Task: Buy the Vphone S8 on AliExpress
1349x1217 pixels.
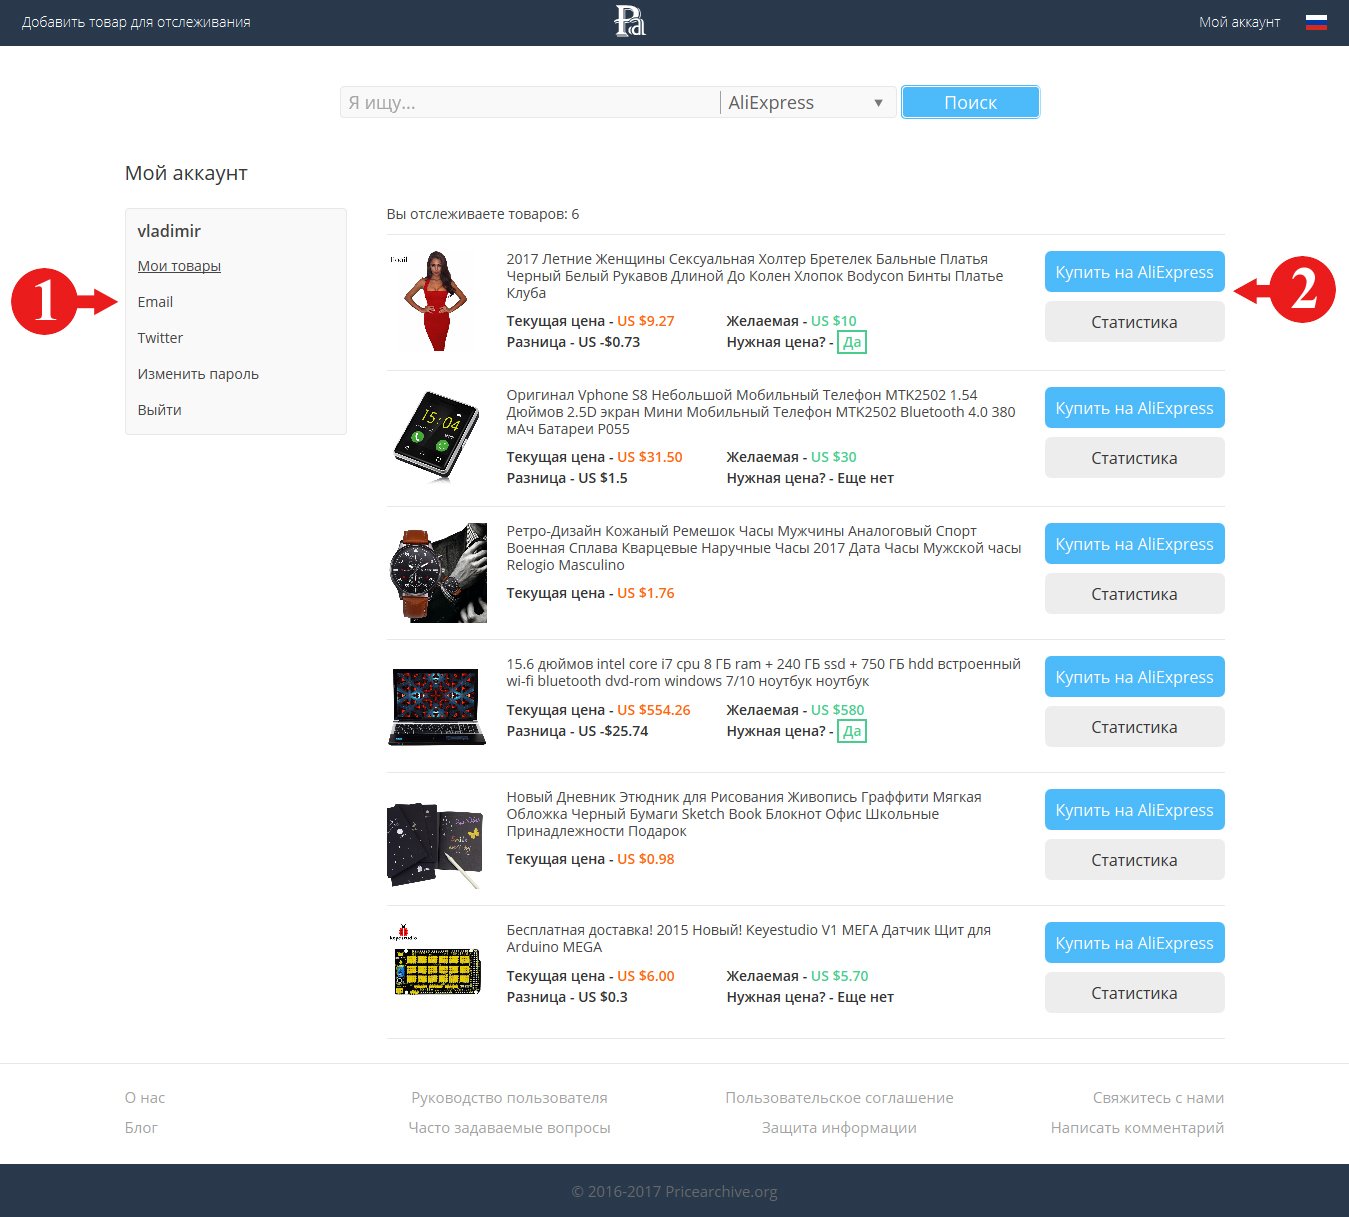Action: pyautogui.click(x=1134, y=408)
